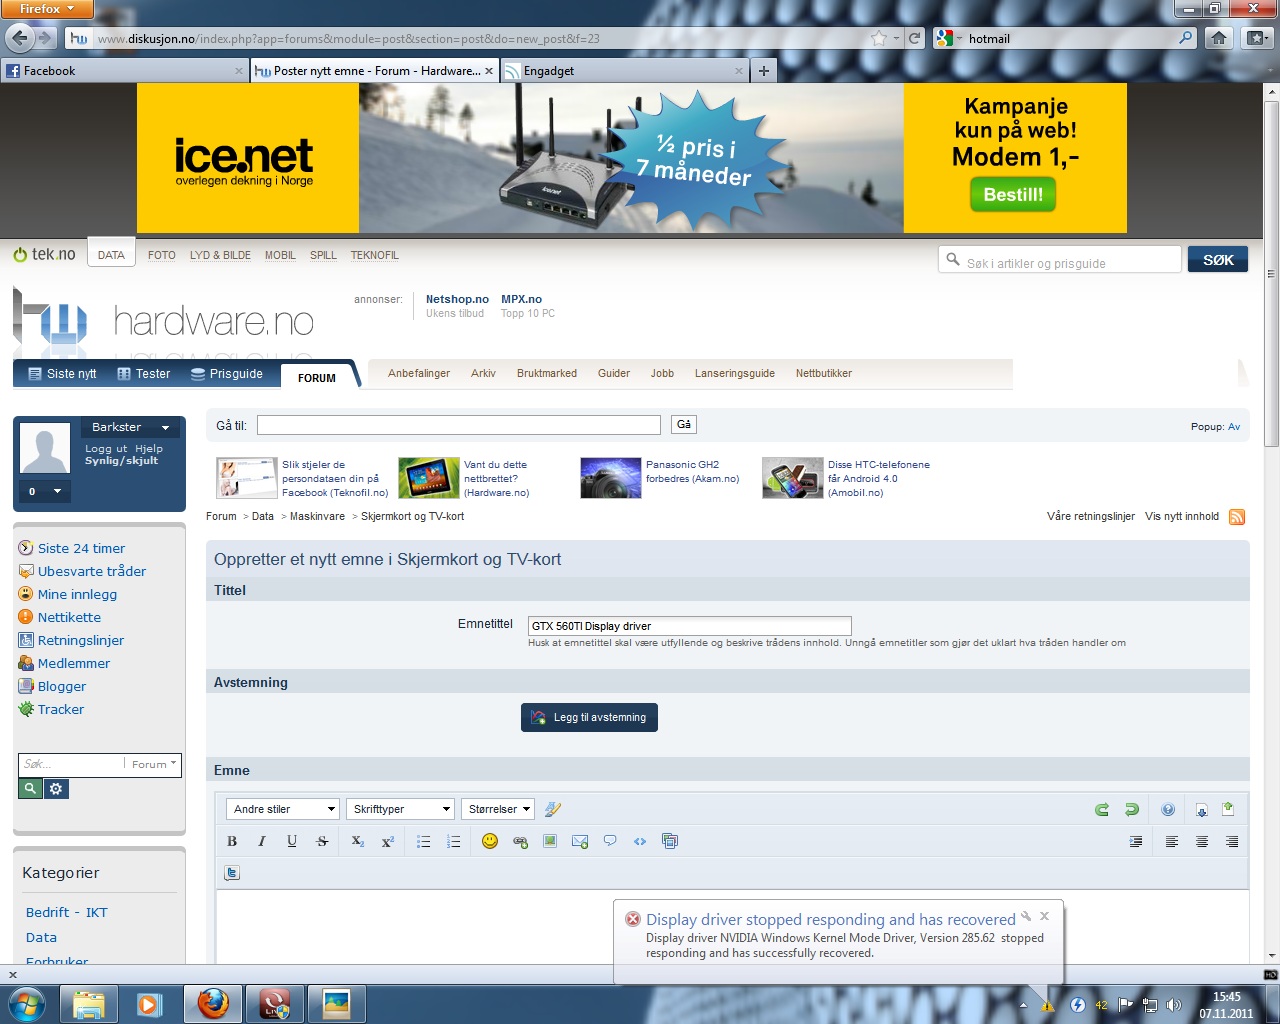The height and width of the screenshot is (1024, 1280).
Task: Click the Legg til avstemning button
Action: point(589,717)
